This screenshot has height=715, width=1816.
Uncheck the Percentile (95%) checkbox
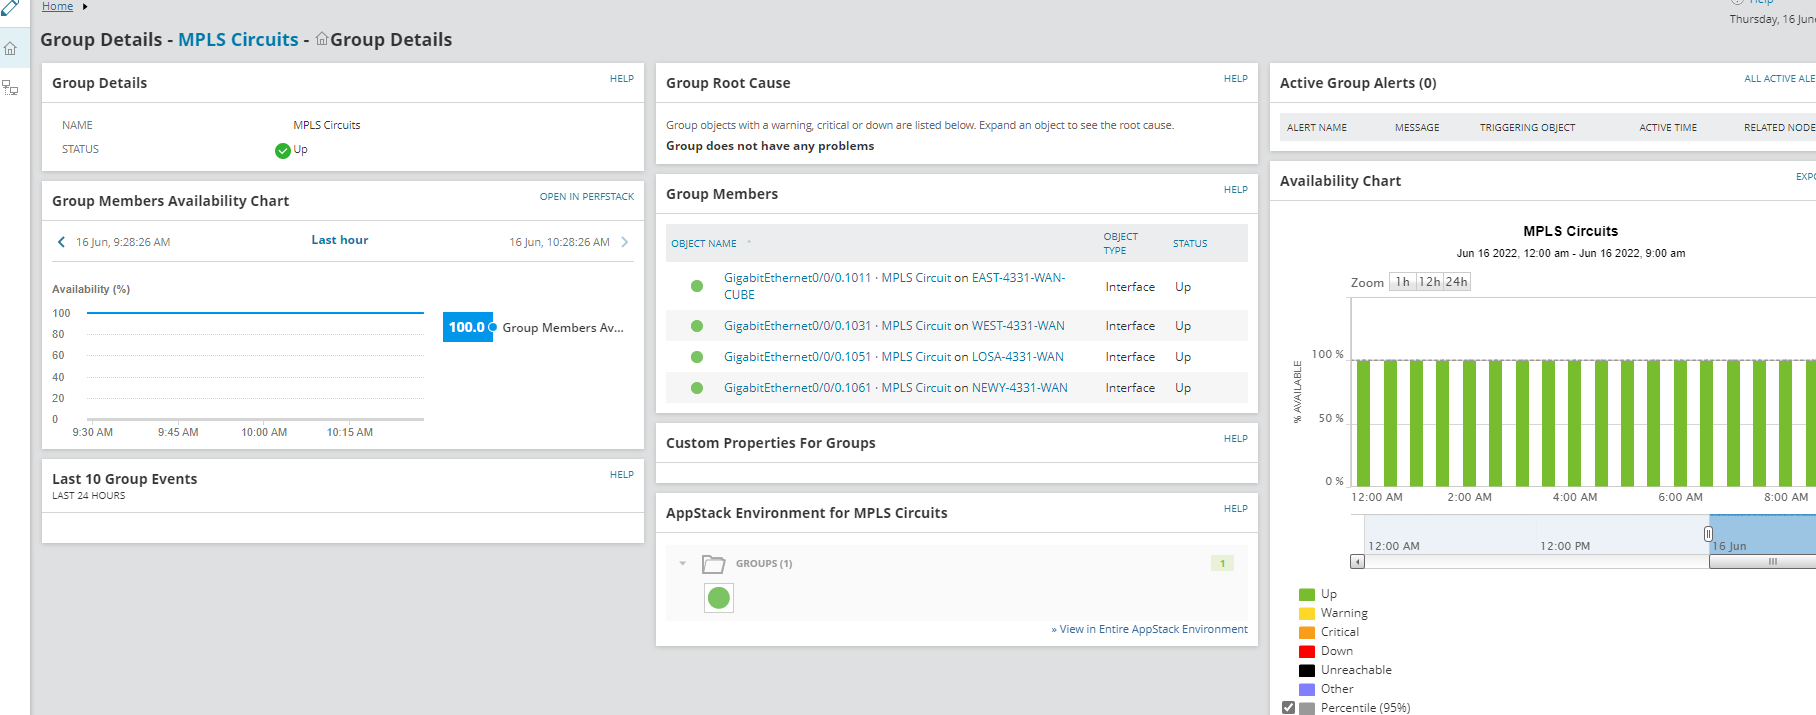coord(1288,707)
